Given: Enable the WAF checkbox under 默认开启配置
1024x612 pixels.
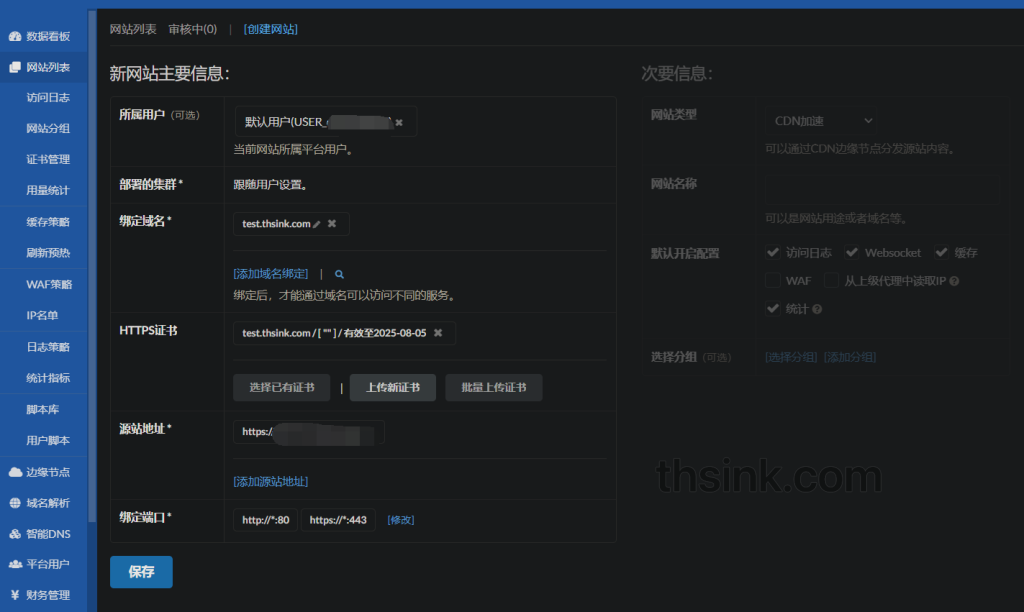Looking at the screenshot, I should coord(773,280).
